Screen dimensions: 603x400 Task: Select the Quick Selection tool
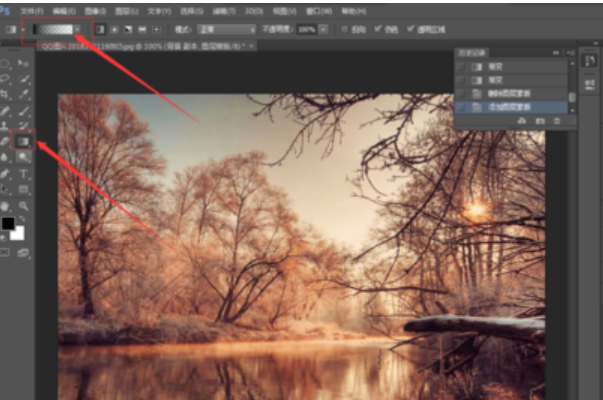point(24,79)
